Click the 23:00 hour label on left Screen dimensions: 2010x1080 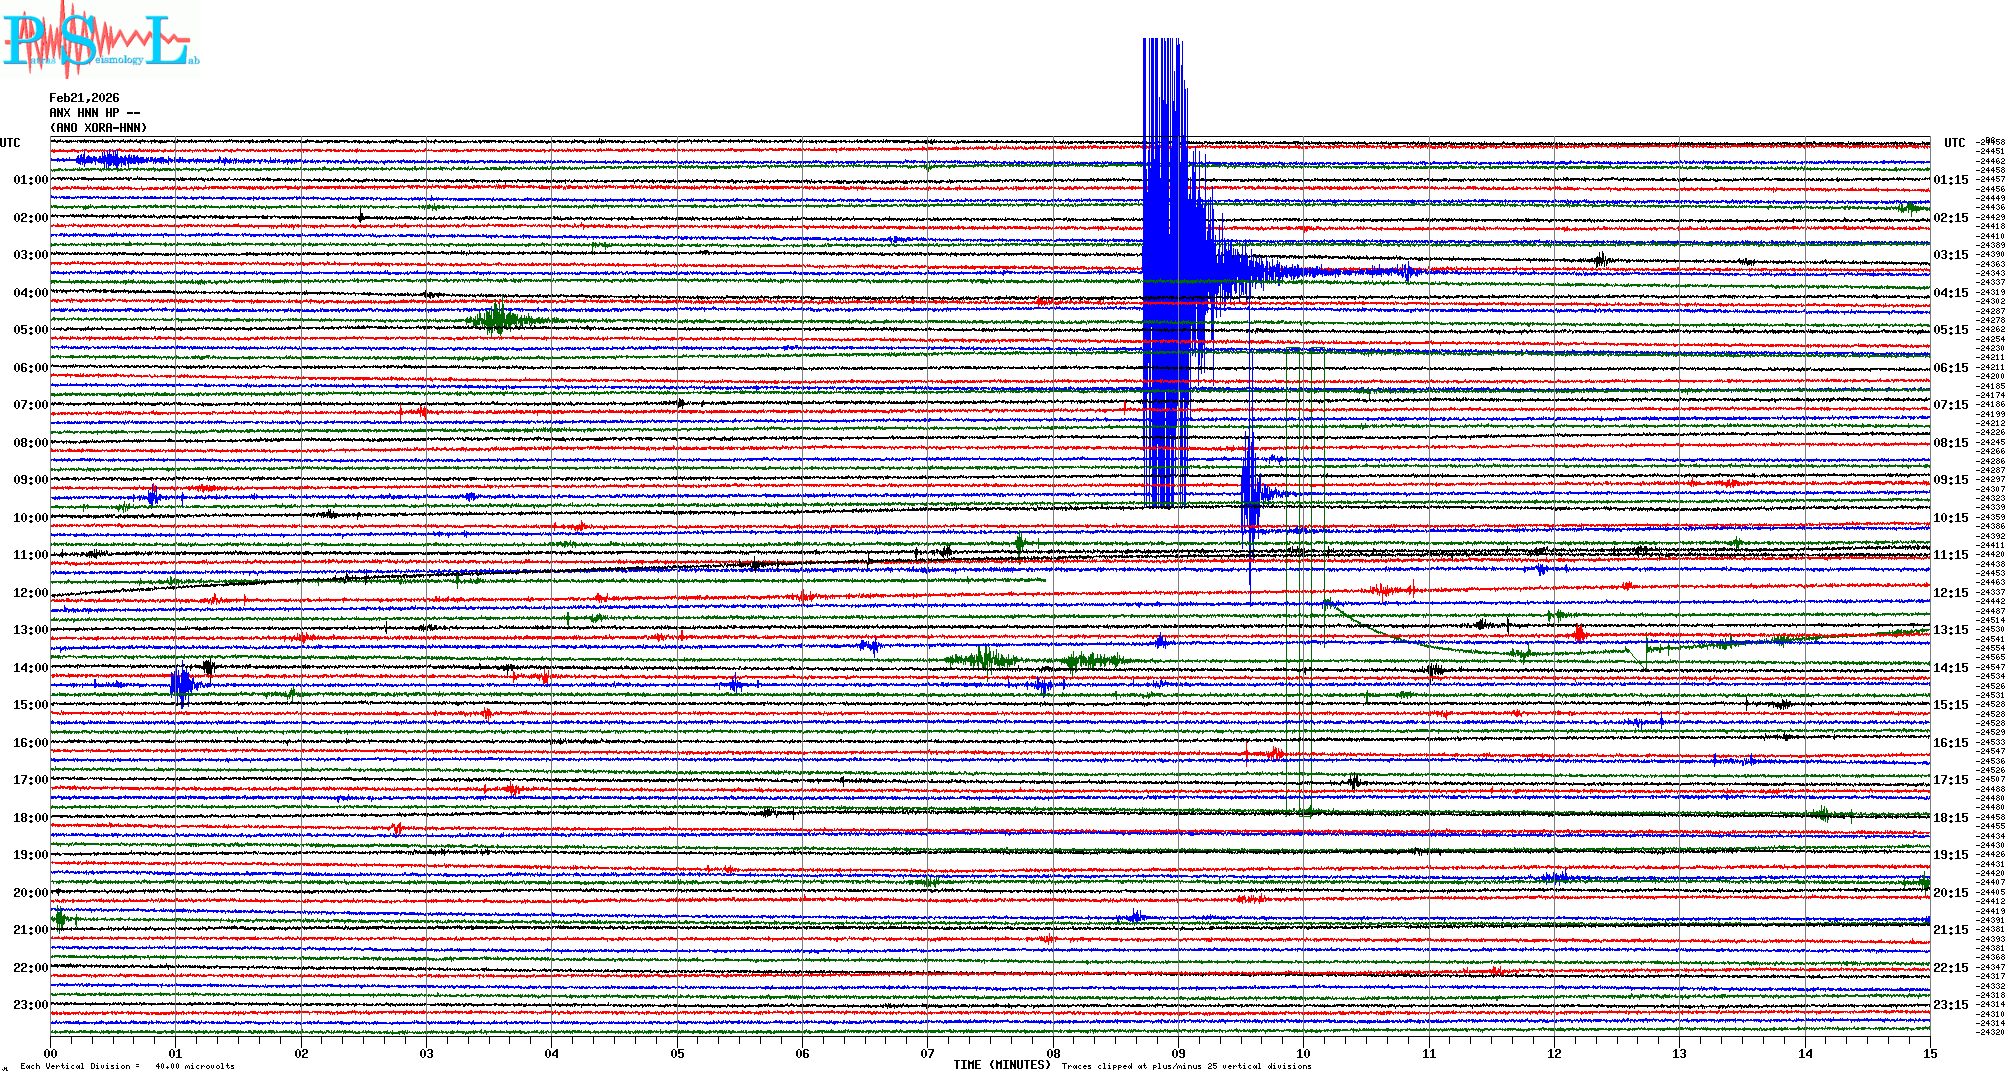(30, 1005)
